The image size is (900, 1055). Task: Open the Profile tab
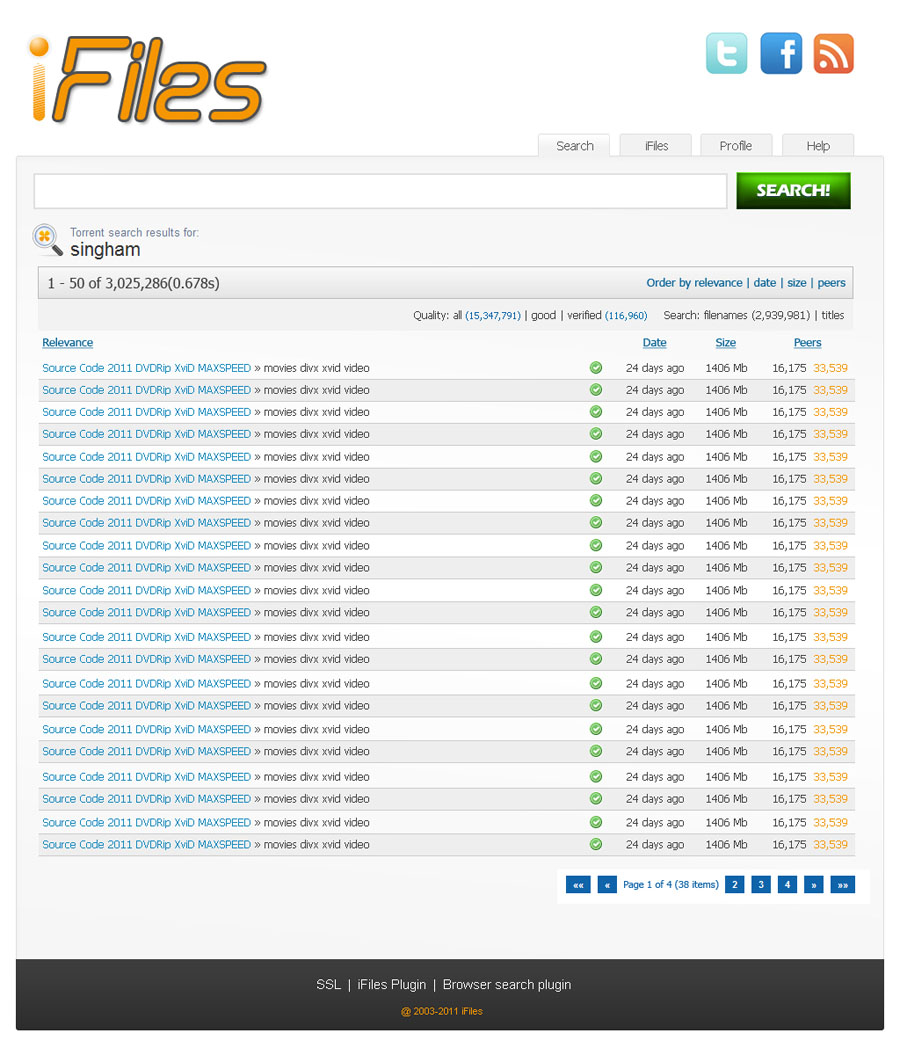coord(736,145)
